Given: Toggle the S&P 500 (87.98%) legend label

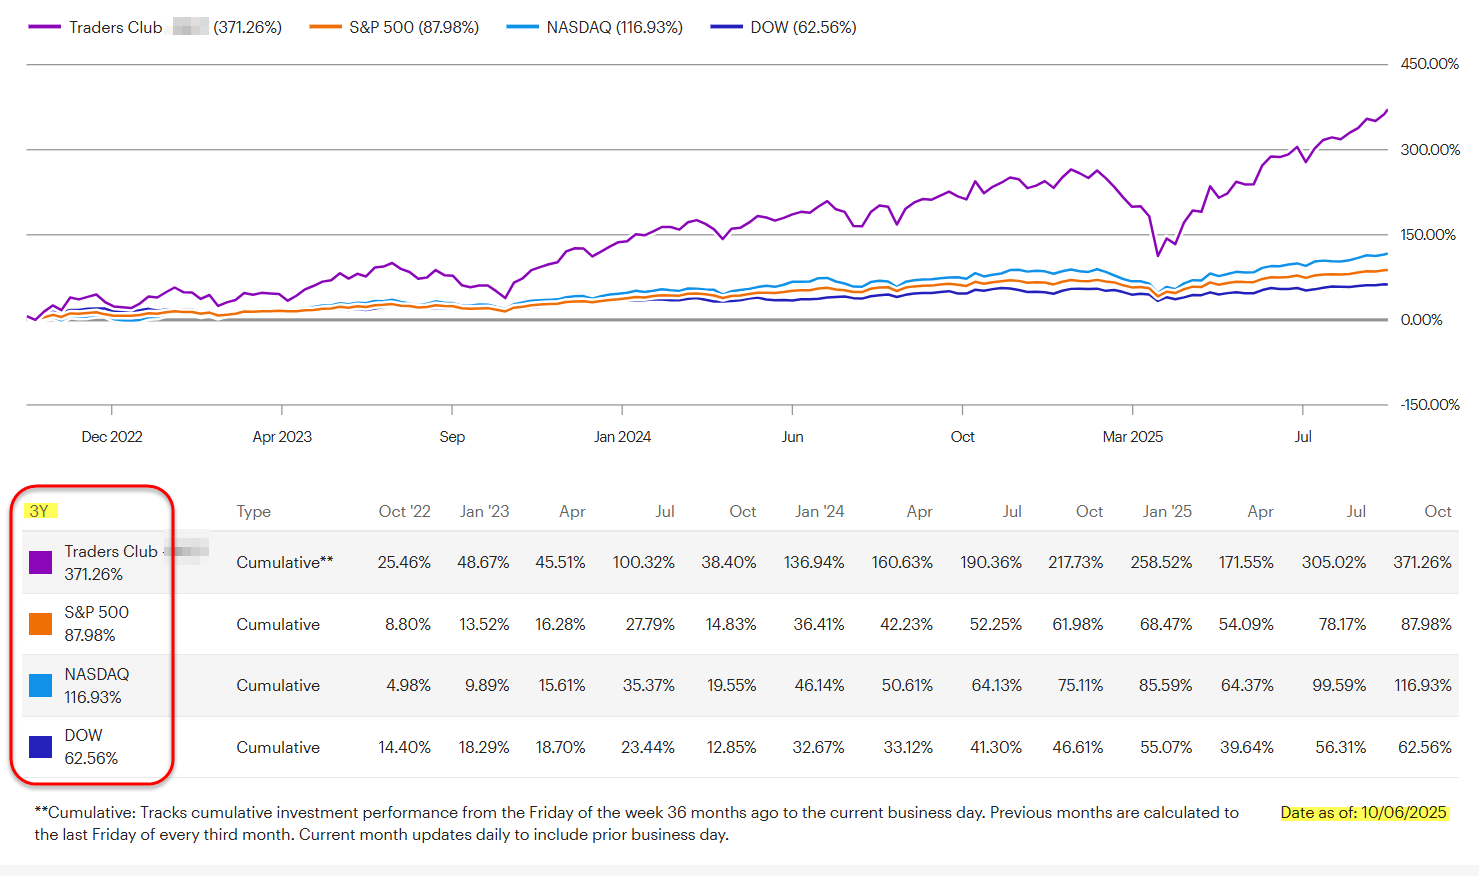Looking at the screenshot, I should [x=414, y=28].
